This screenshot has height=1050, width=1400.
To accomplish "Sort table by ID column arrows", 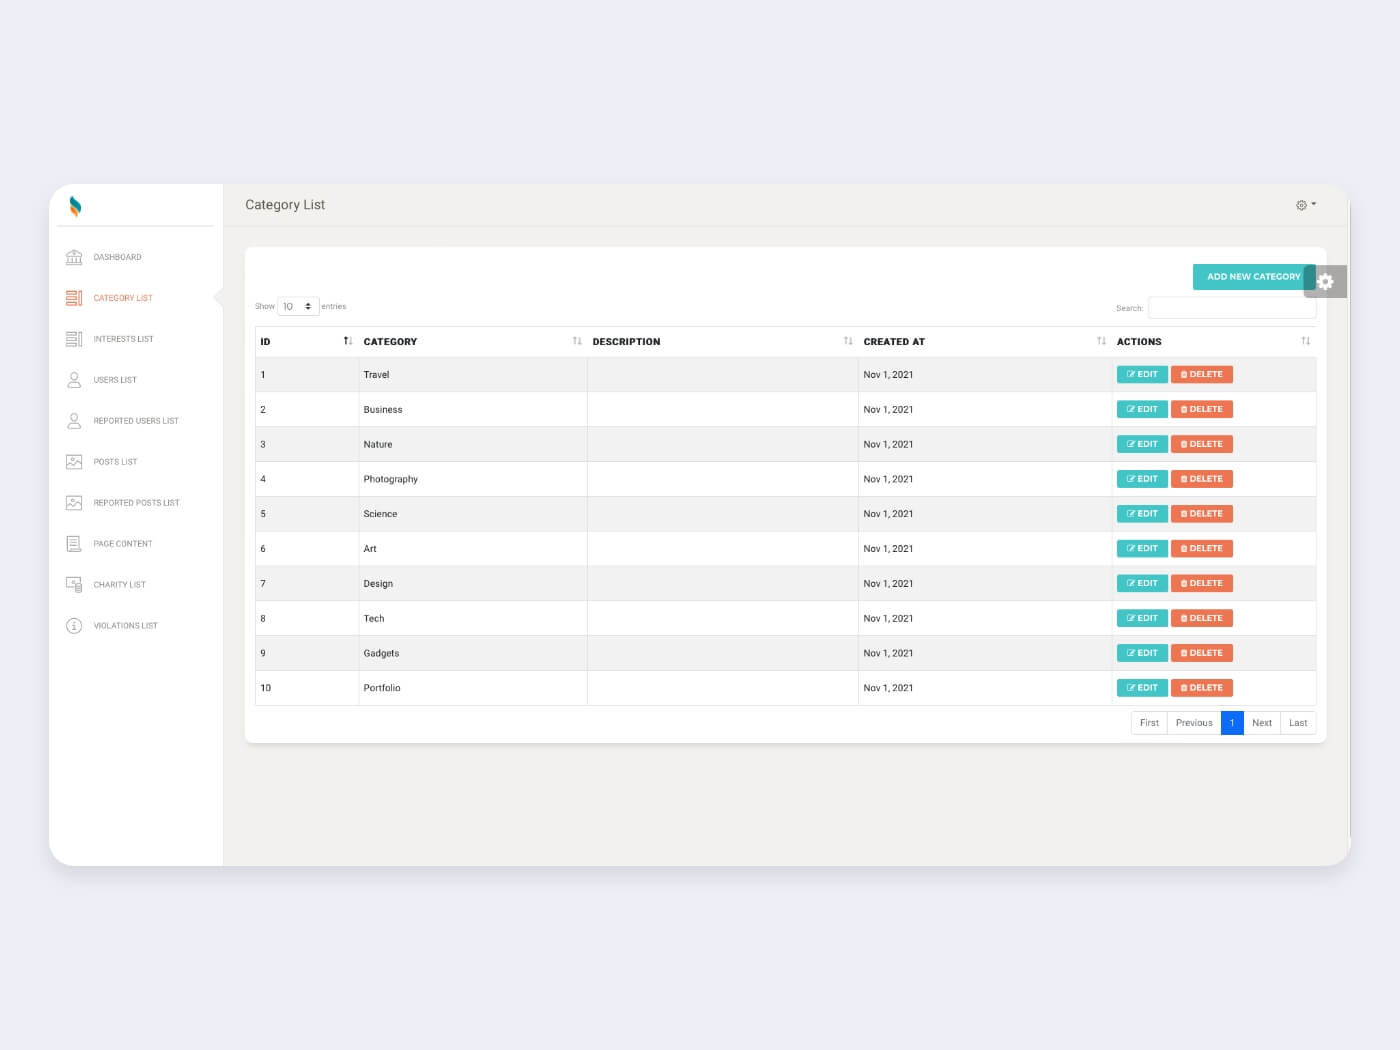I will click(x=348, y=342).
